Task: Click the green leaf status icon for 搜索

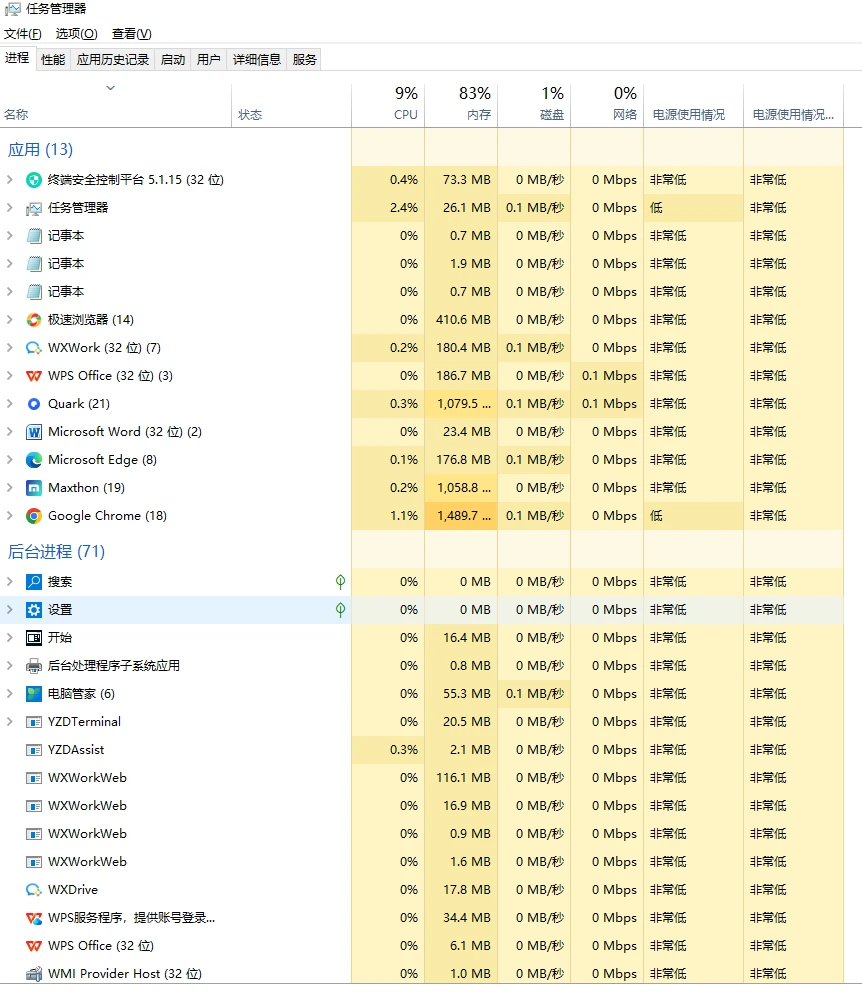Action: tap(340, 581)
